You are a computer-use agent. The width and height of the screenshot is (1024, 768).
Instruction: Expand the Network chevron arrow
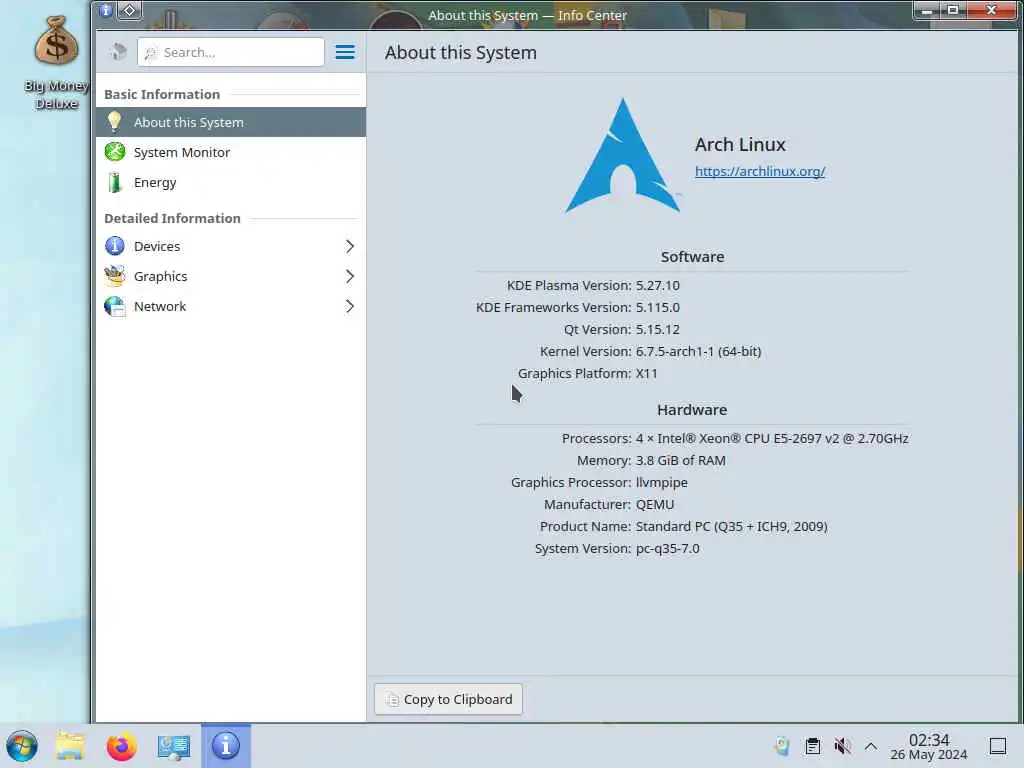(x=350, y=306)
